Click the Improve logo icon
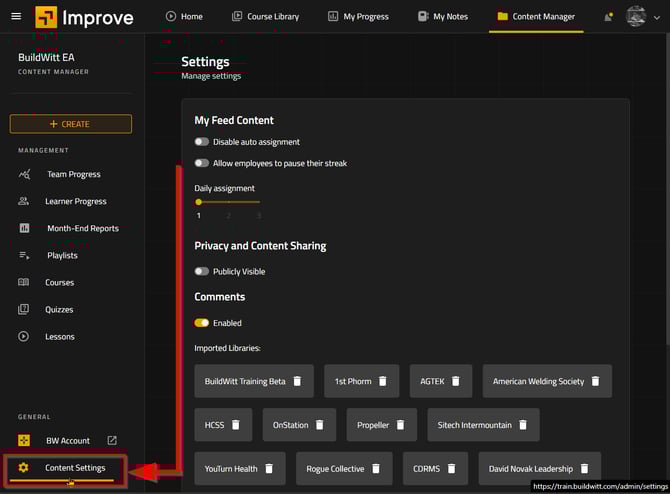The height and width of the screenshot is (494, 670). (x=47, y=17)
